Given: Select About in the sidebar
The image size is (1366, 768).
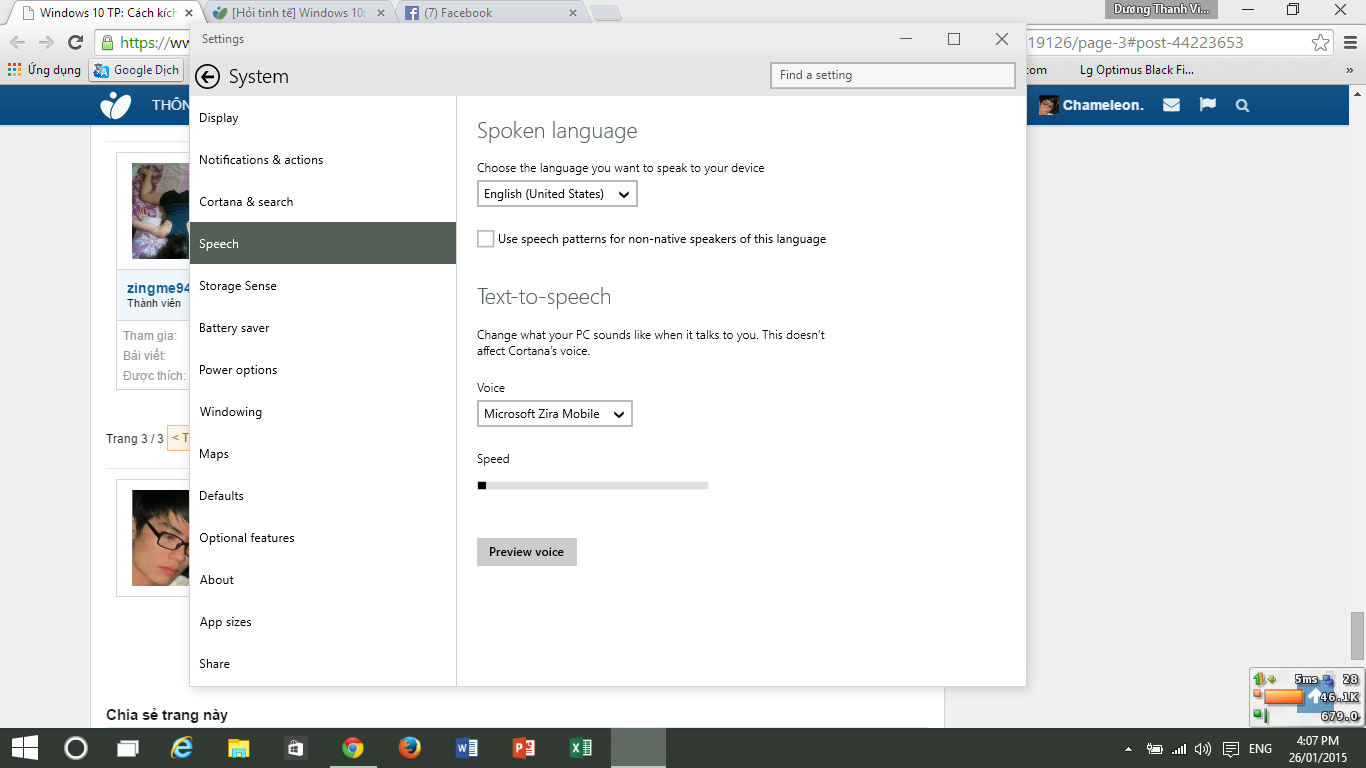Looking at the screenshot, I should click(323, 580).
